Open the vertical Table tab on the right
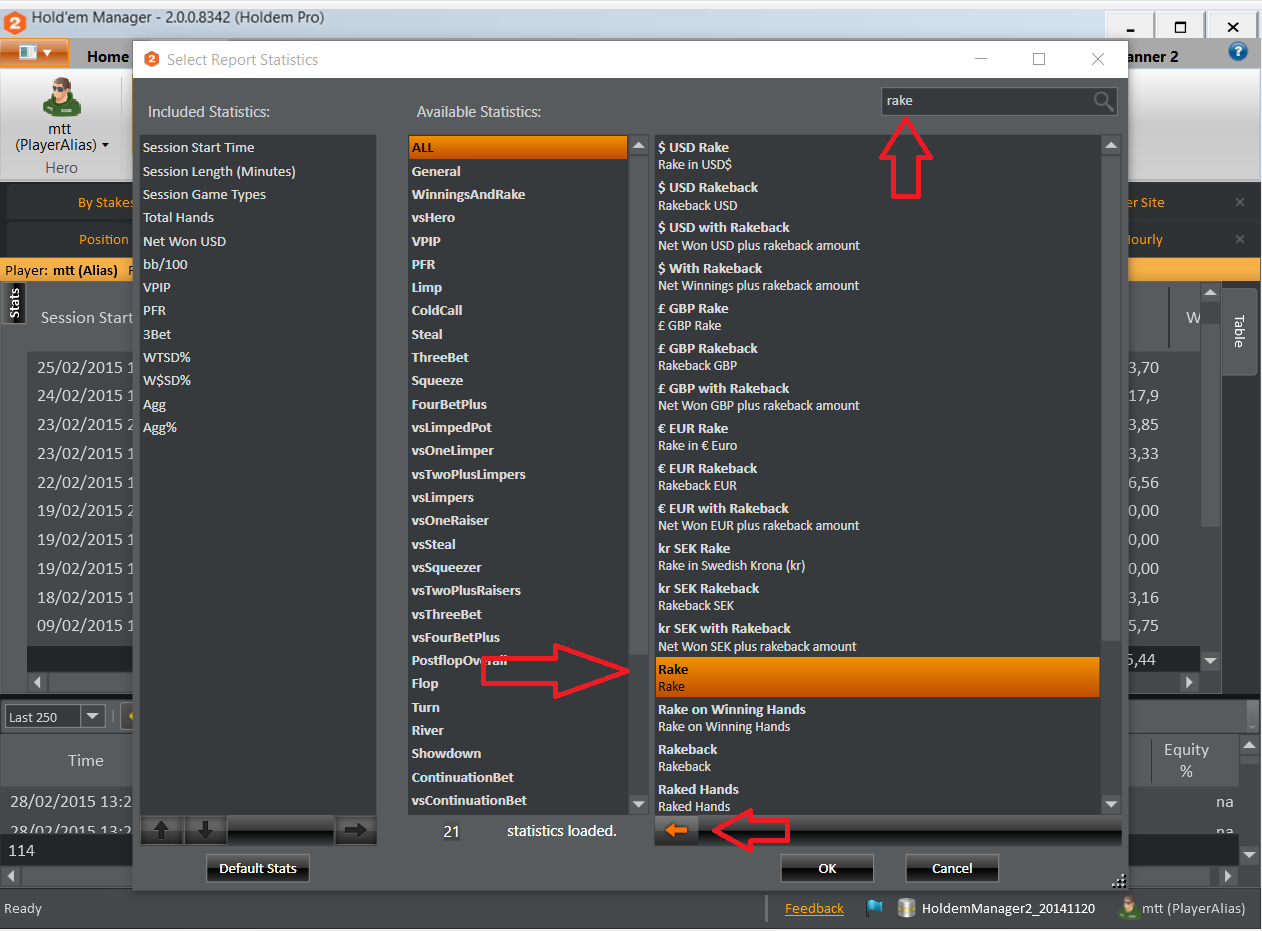This screenshot has width=1262, height=931. [1238, 331]
